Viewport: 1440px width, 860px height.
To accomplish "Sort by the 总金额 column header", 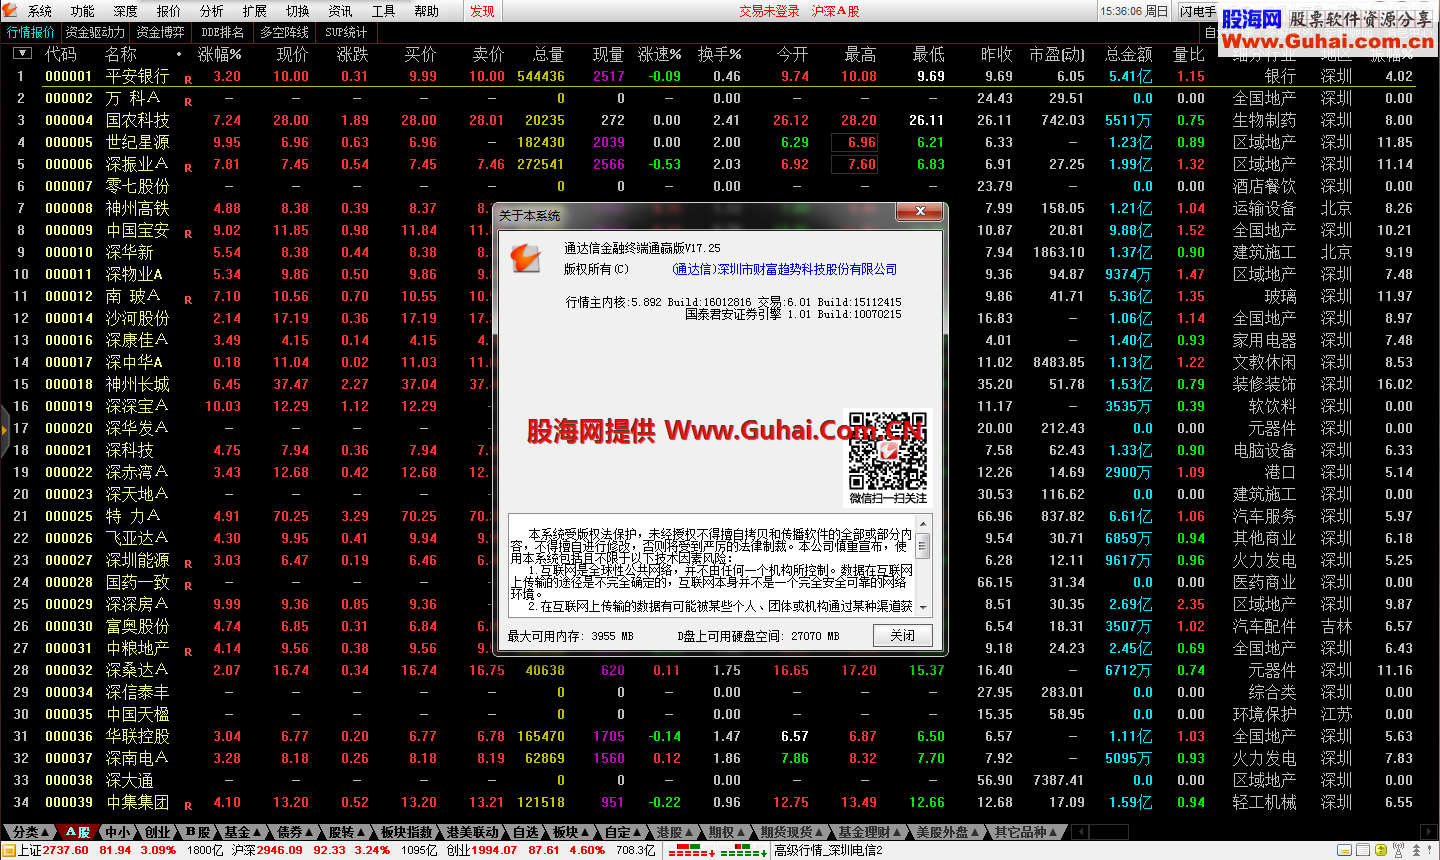I will (1128, 54).
